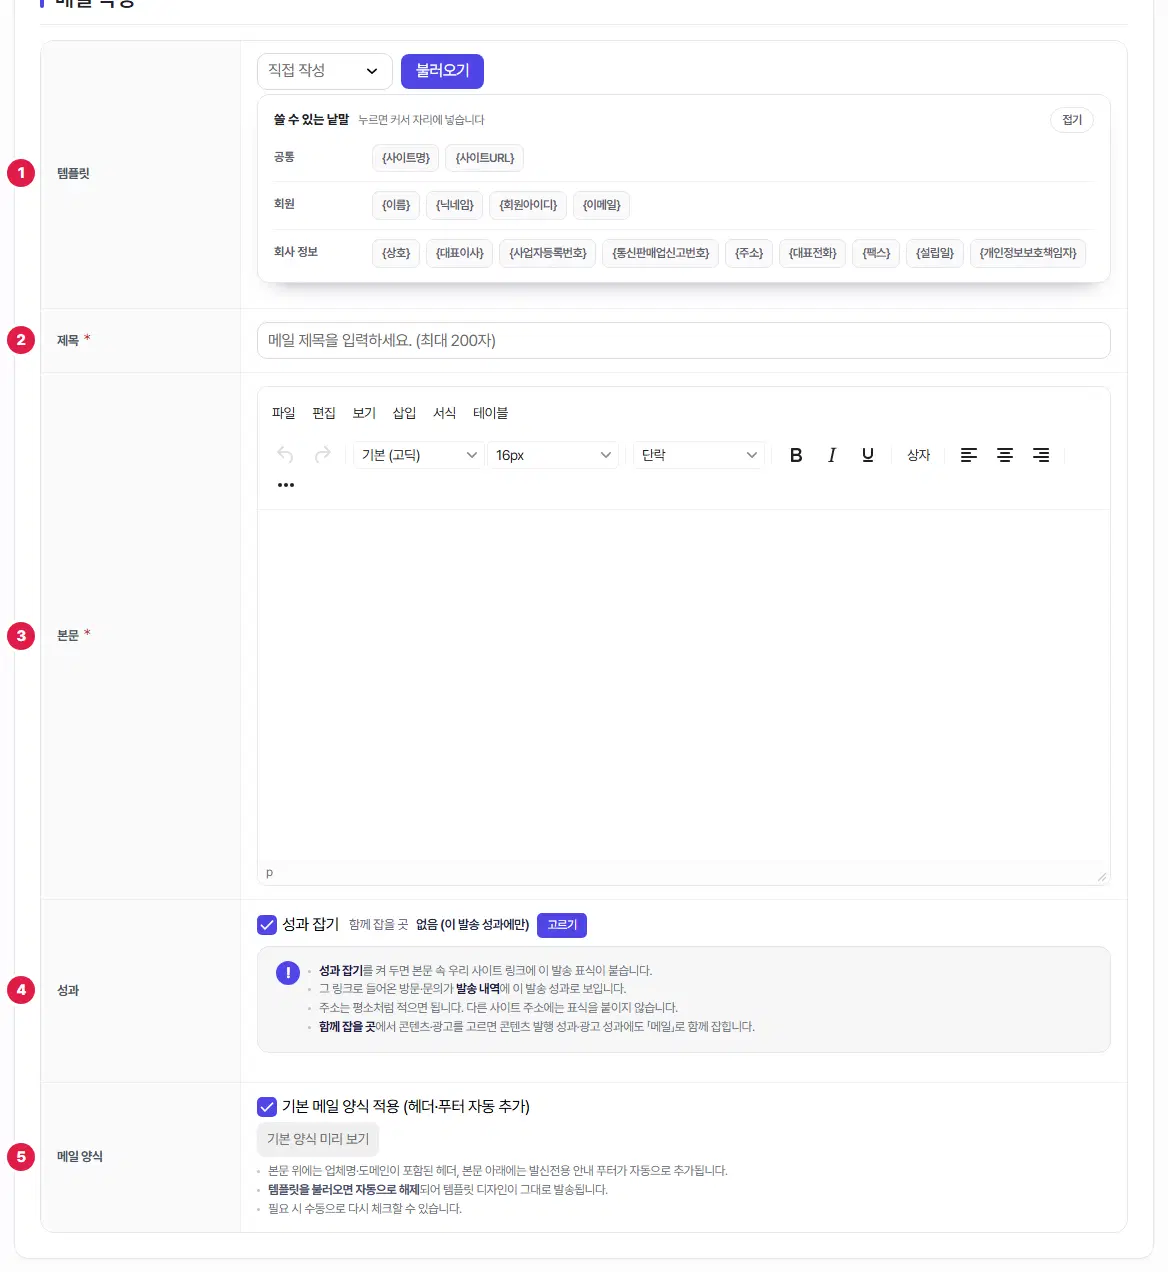Insert the {닉네임} token

[455, 205]
